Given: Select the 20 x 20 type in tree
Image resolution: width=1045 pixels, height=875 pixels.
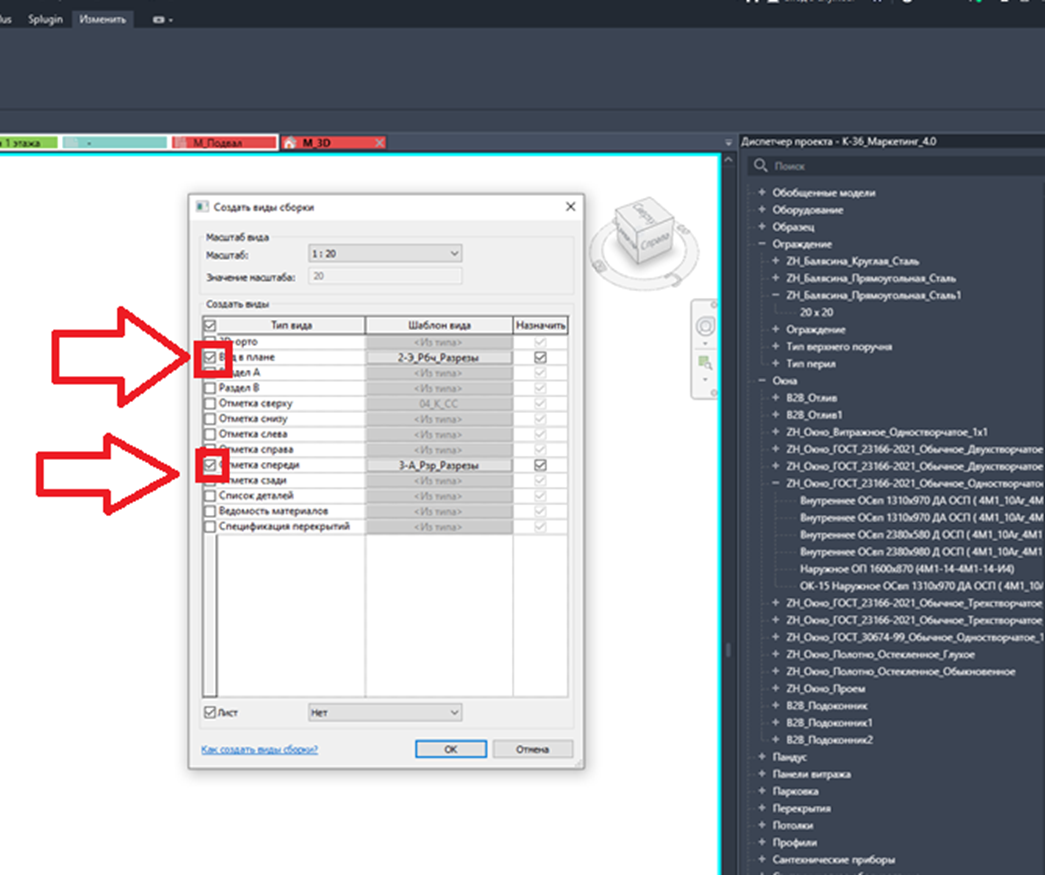Looking at the screenshot, I should (816, 312).
